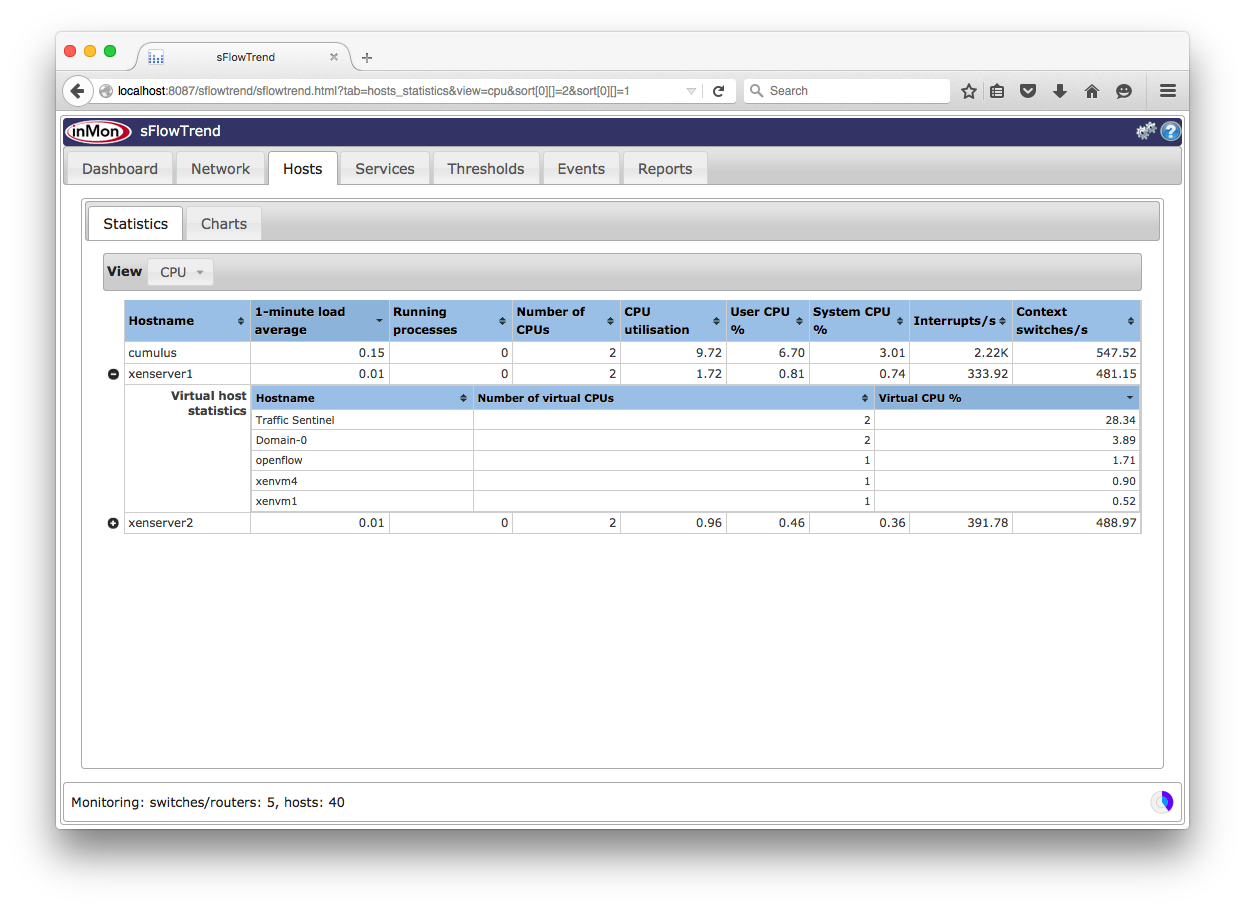Switch to the Services tab

point(385,169)
